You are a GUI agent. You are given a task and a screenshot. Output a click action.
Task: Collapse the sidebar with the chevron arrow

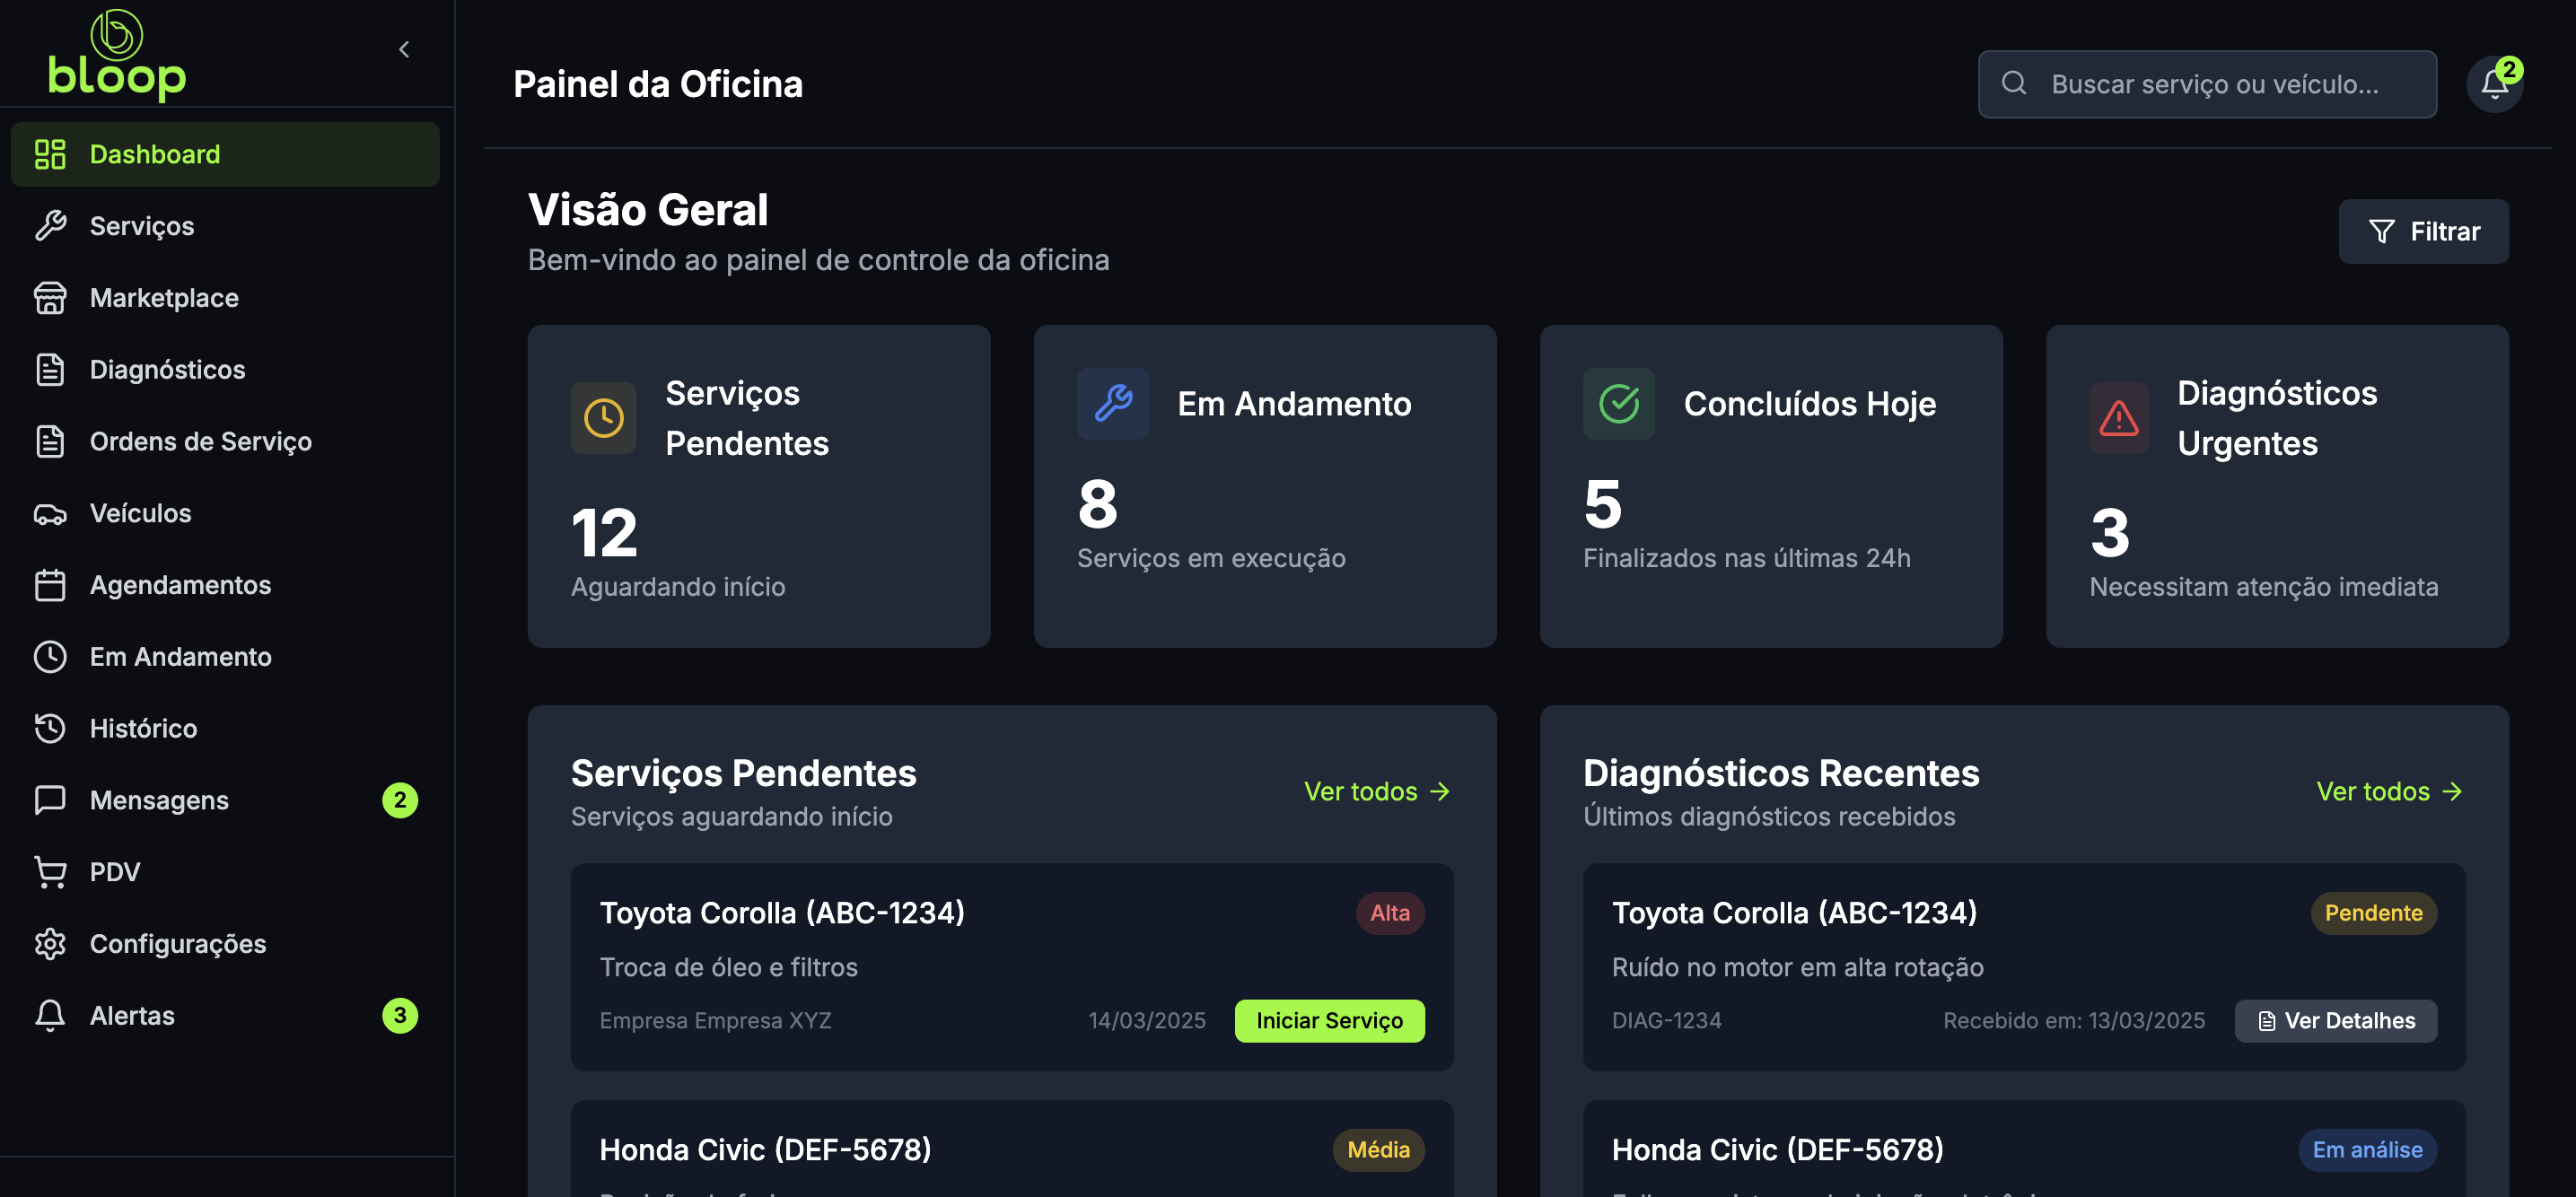tap(404, 50)
